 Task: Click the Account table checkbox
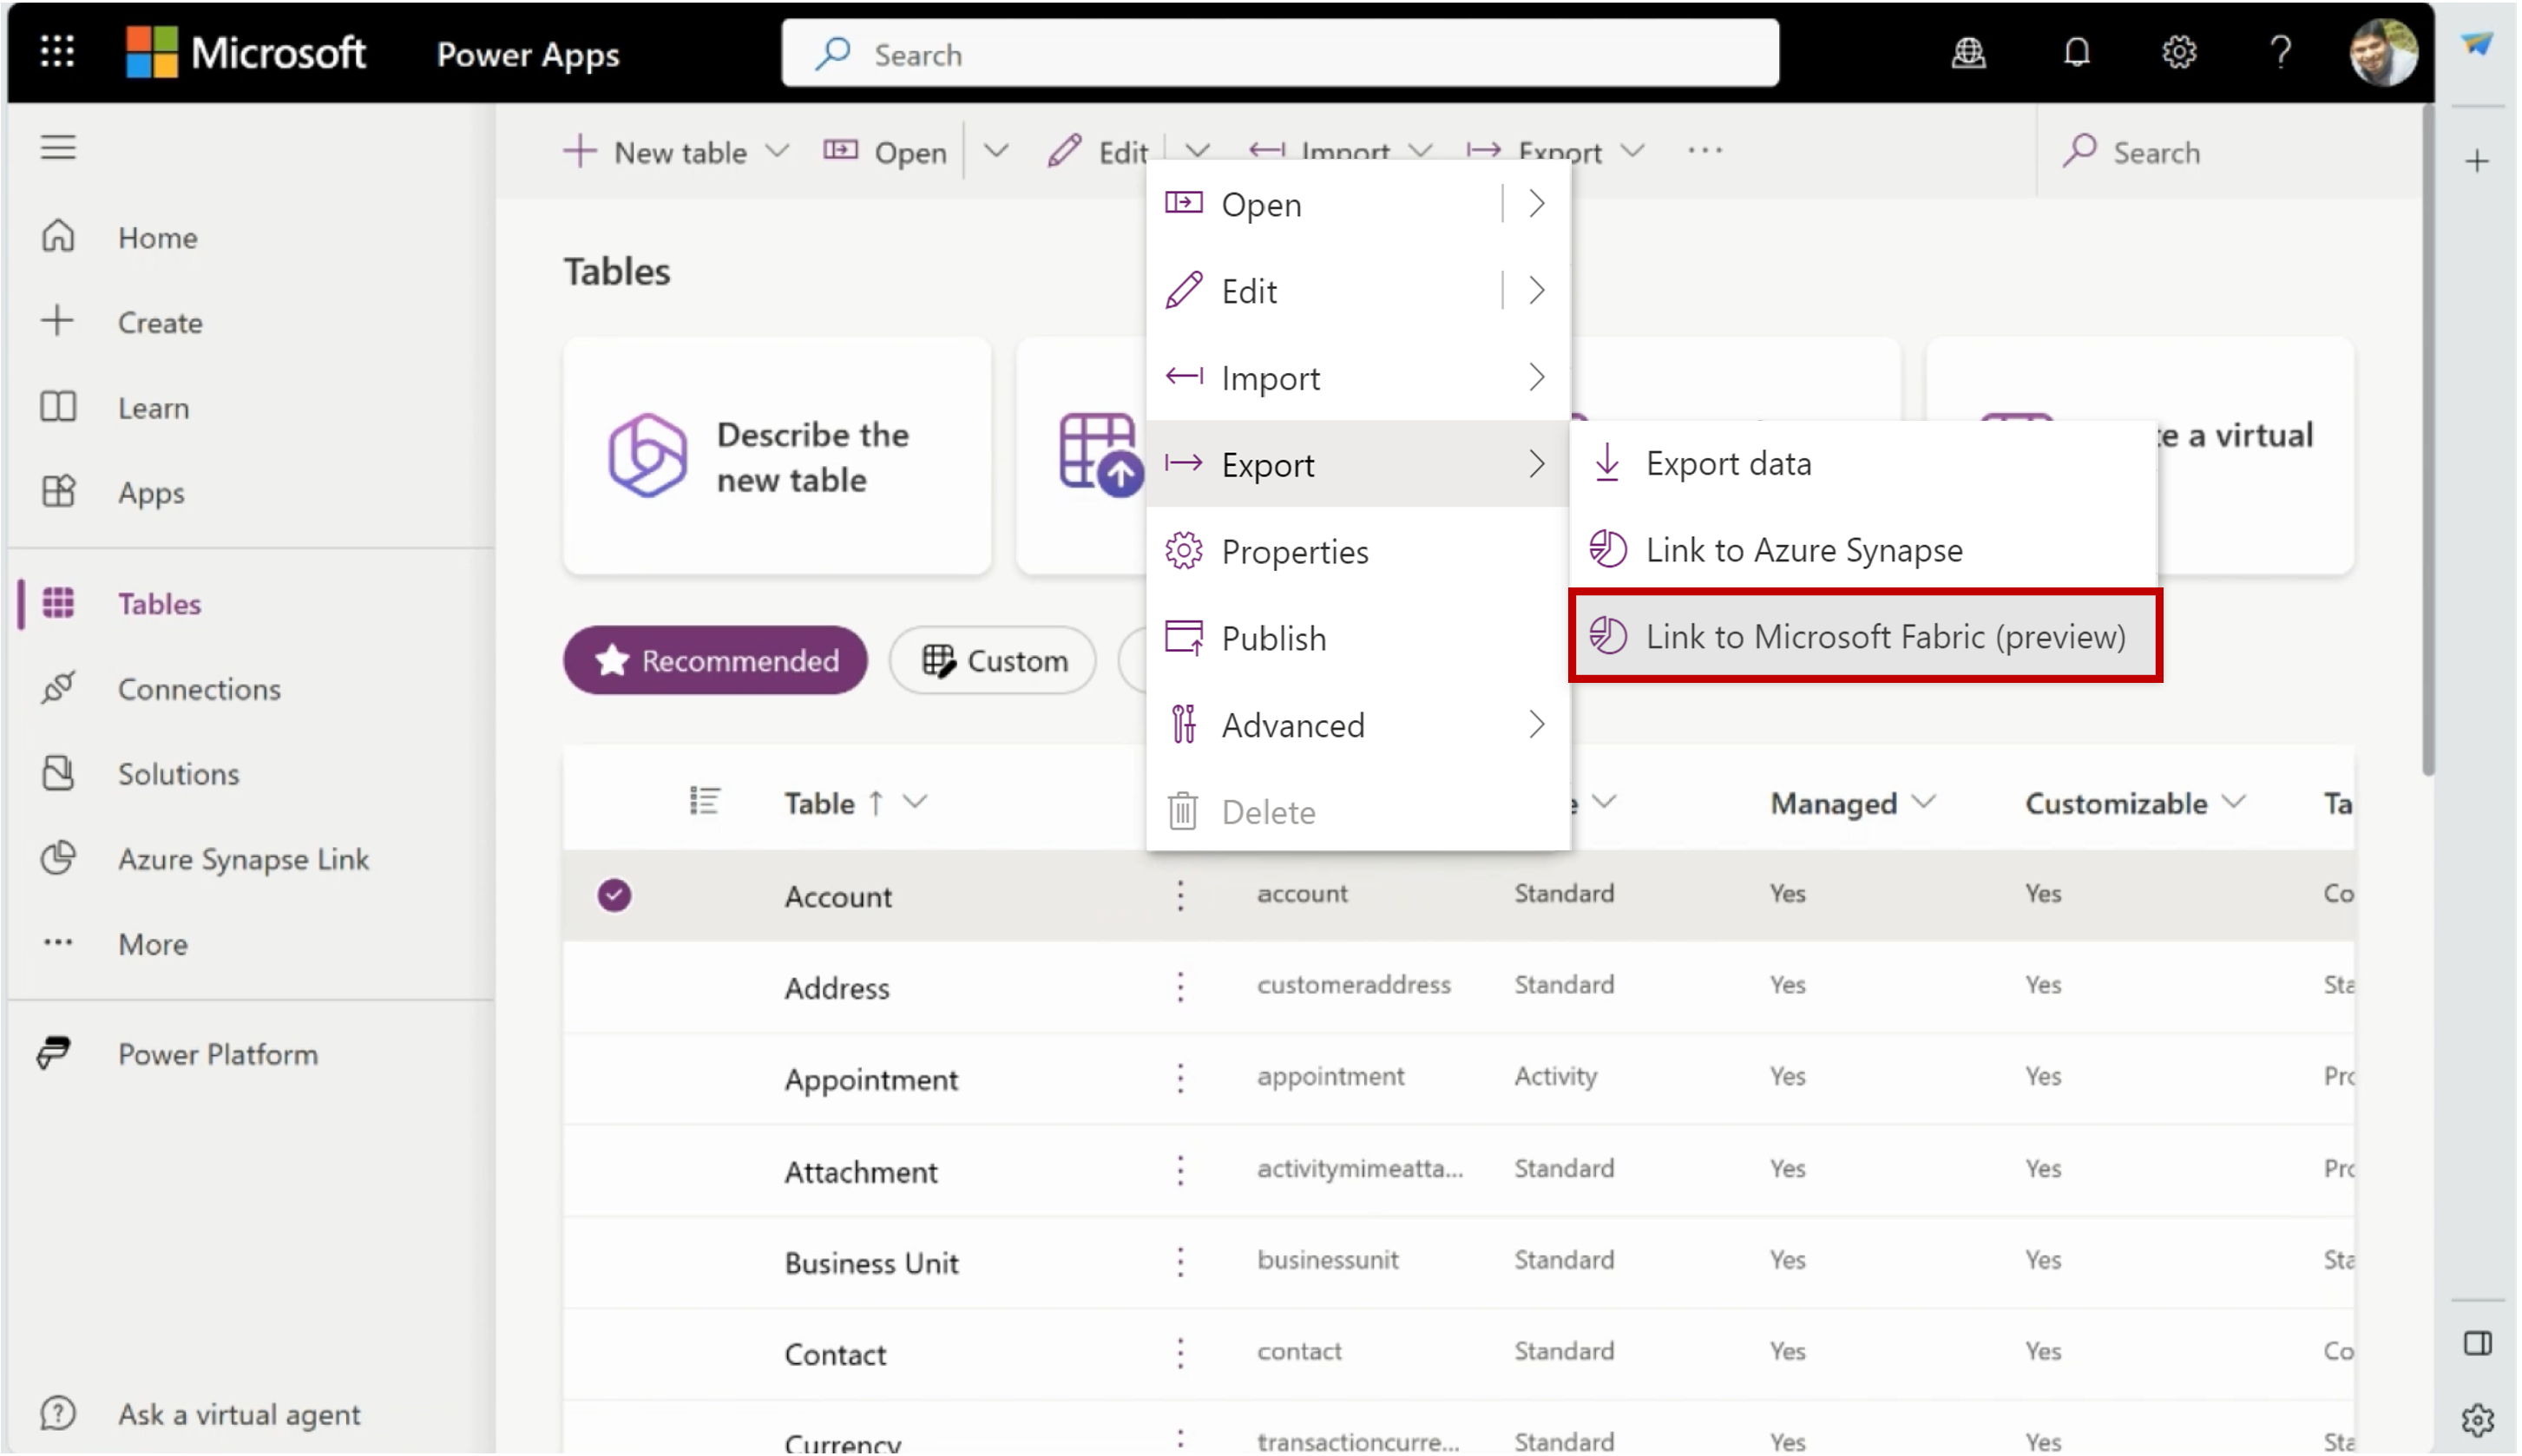pyautogui.click(x=614, y=895)
